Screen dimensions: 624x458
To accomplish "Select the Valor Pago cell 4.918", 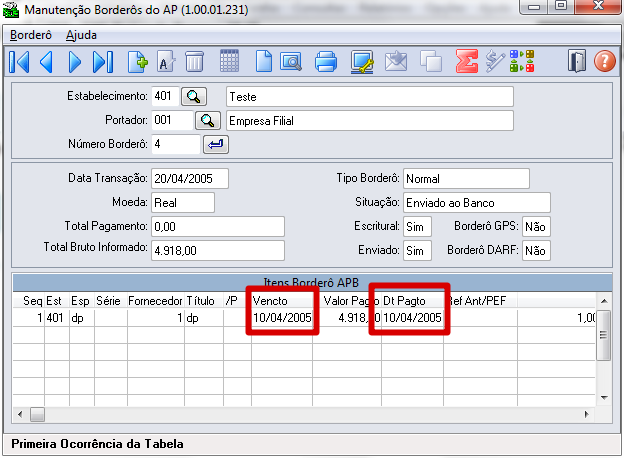I will pyautogui.click(x=347, y=318).
